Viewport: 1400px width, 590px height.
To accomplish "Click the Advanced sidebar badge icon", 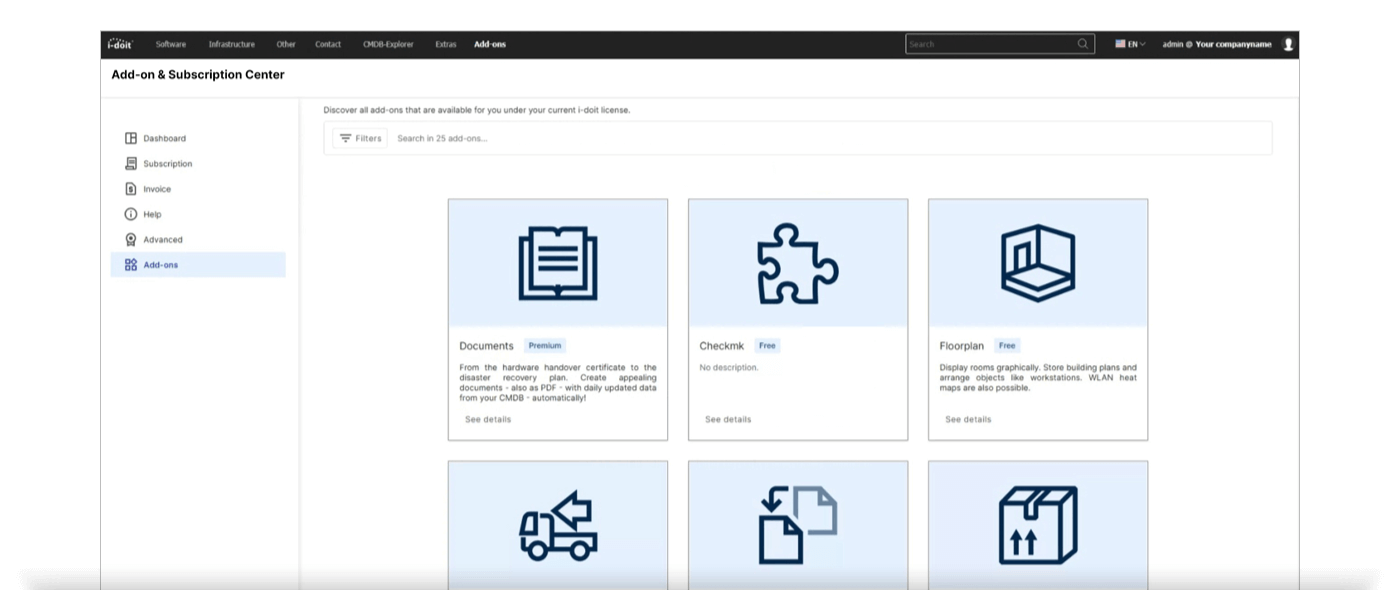I will pyautogui.click(x=131, y=239).
